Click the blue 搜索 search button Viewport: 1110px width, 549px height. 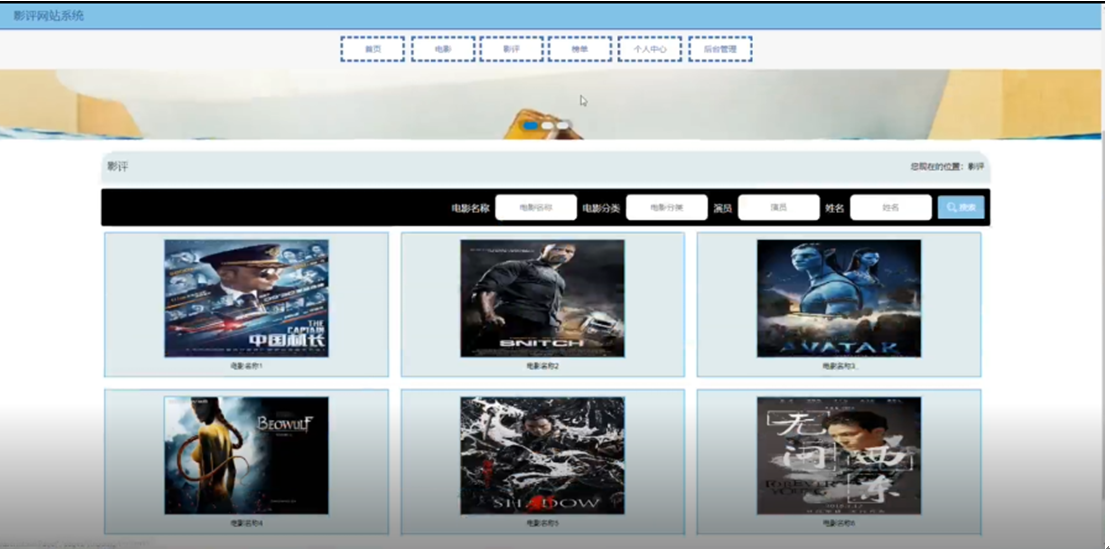[961, 208]
